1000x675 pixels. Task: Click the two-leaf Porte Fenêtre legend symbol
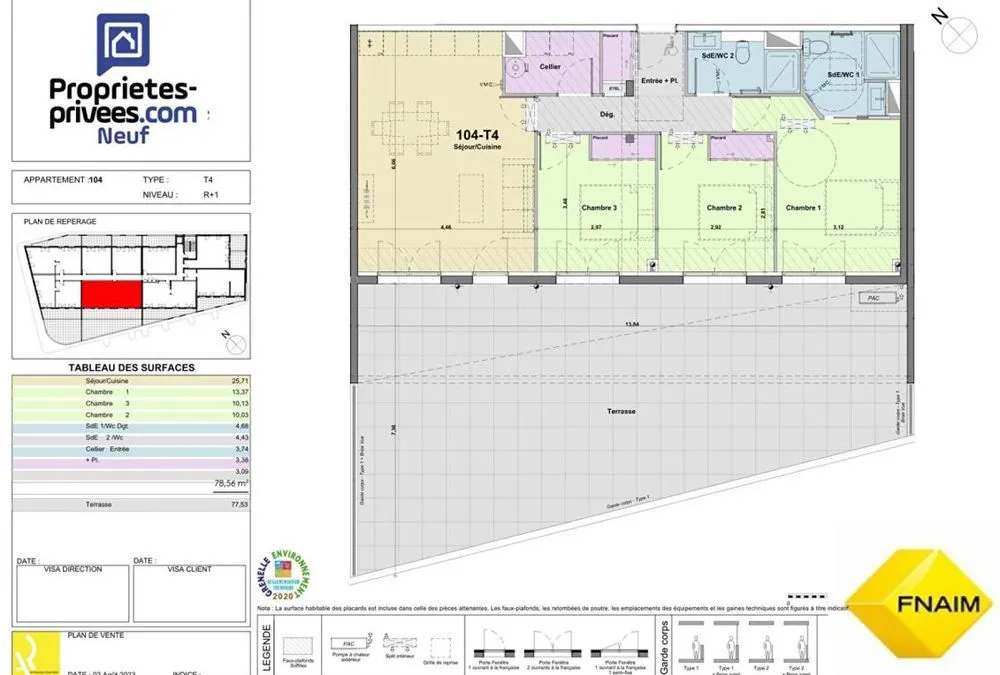(x=552, y=643)
